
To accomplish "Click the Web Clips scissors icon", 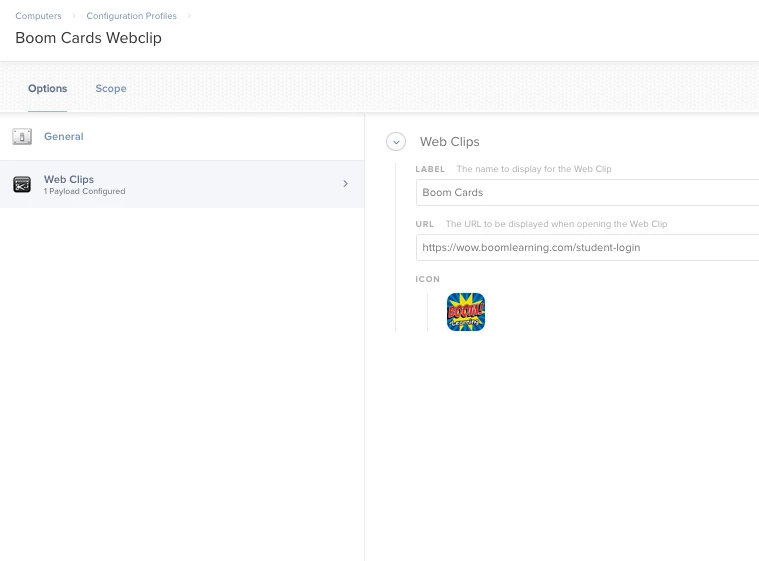I will pyautogui.click(x=22, y=184).
